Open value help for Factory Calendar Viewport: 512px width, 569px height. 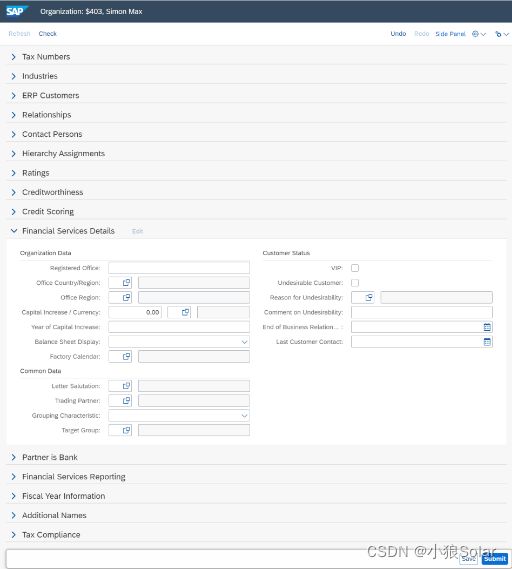click(126, 356)
